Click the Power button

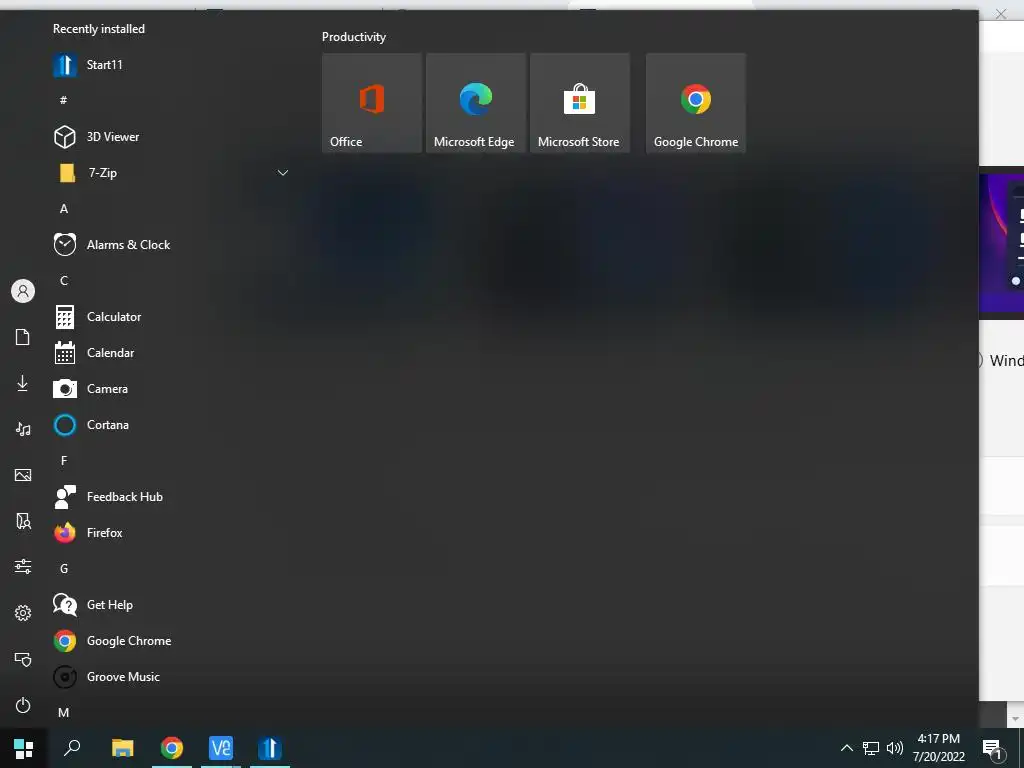click(x=23, y=705)
